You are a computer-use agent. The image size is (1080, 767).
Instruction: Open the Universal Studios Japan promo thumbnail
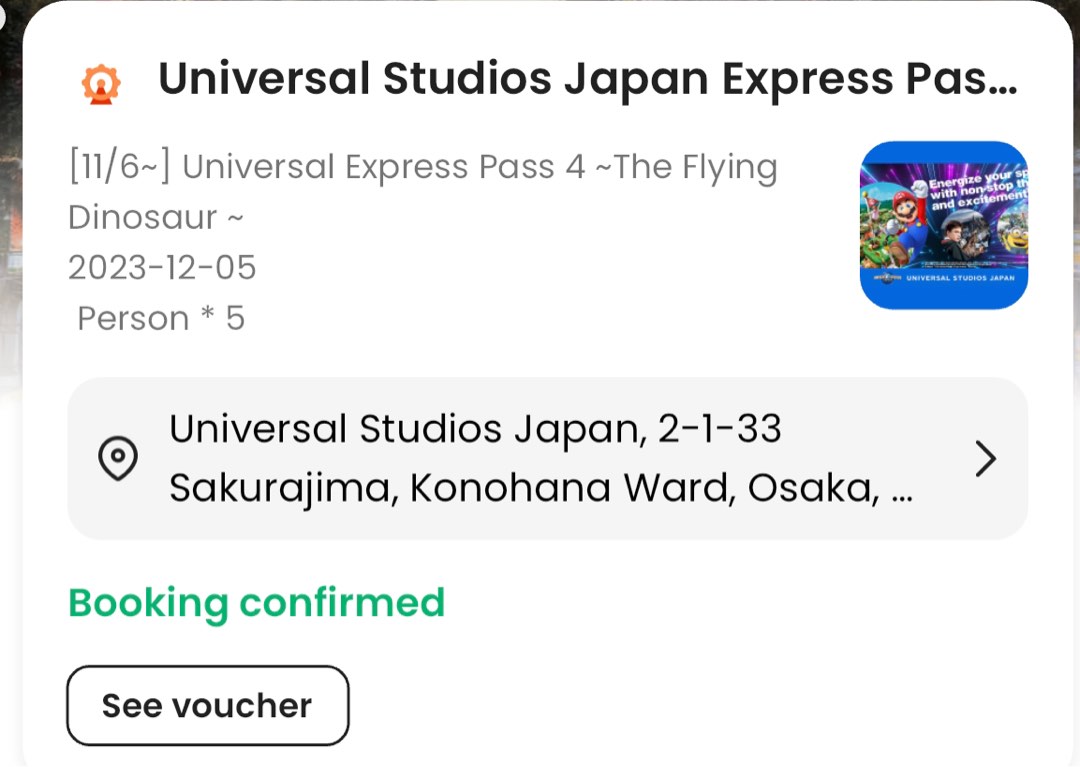[x=941, y=225]
